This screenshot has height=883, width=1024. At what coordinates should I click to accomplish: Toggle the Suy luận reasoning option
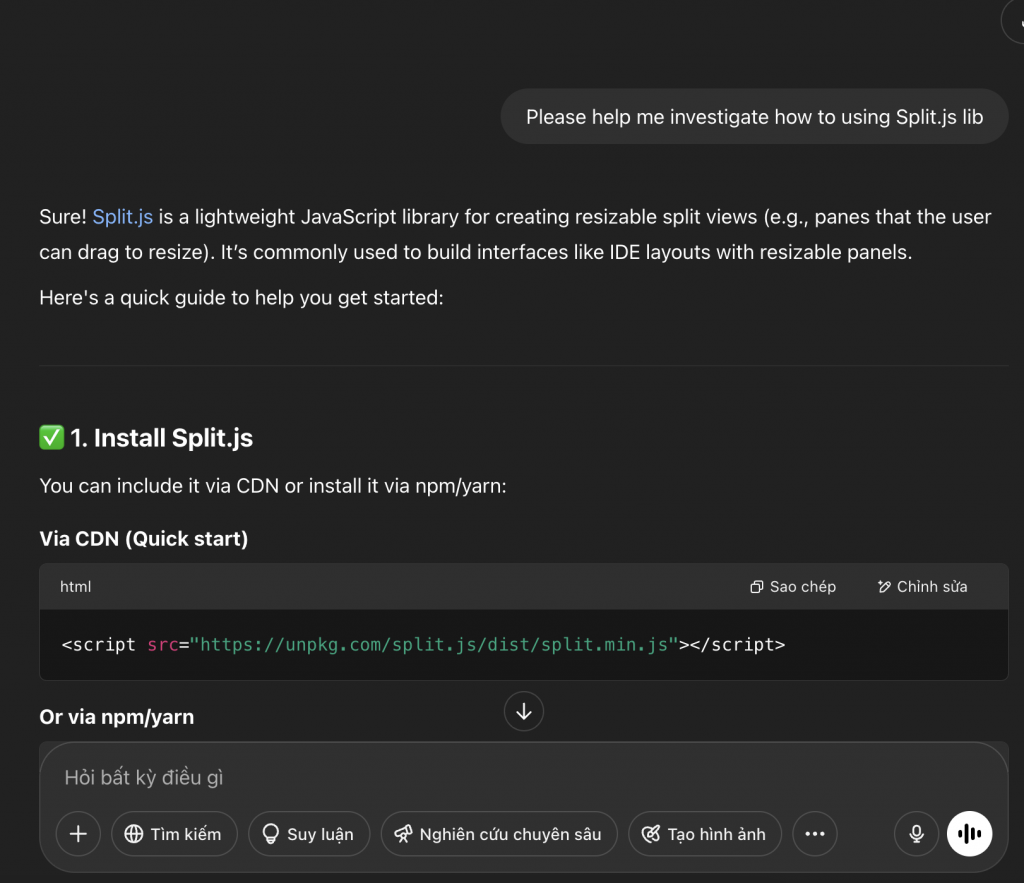pyautogui.click(x=309, y=834)
